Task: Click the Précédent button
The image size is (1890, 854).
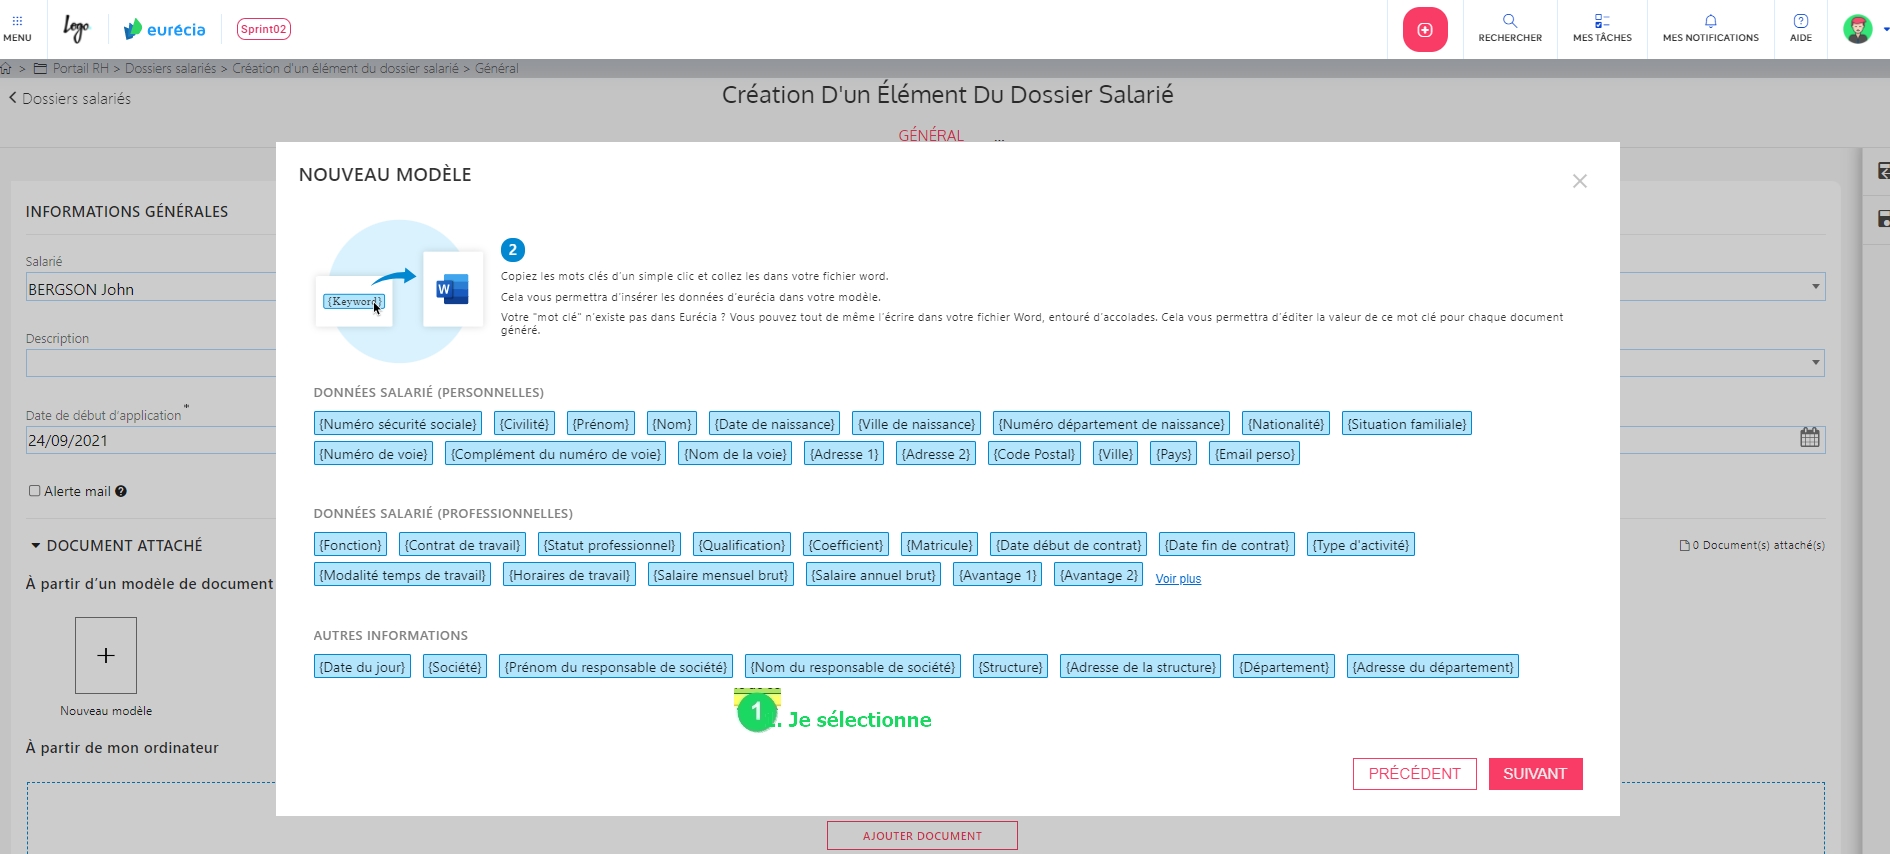Action: pyautogui.click(x=1414, y=774)
